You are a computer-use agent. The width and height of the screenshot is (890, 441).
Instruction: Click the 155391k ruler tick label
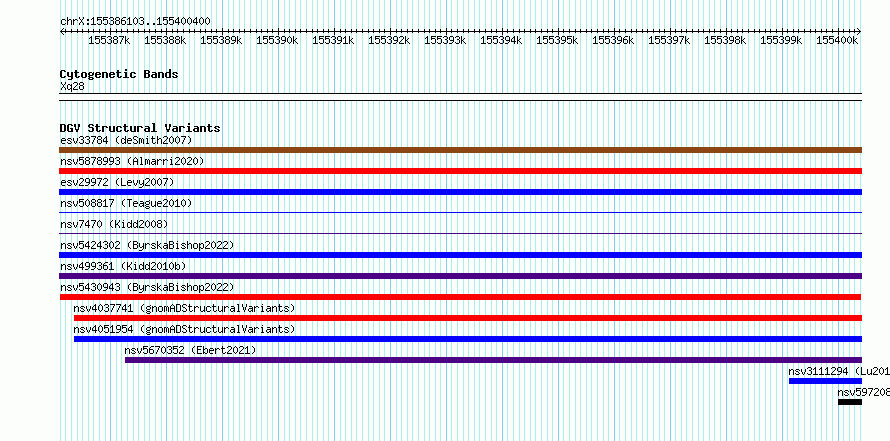coord(333,40)
